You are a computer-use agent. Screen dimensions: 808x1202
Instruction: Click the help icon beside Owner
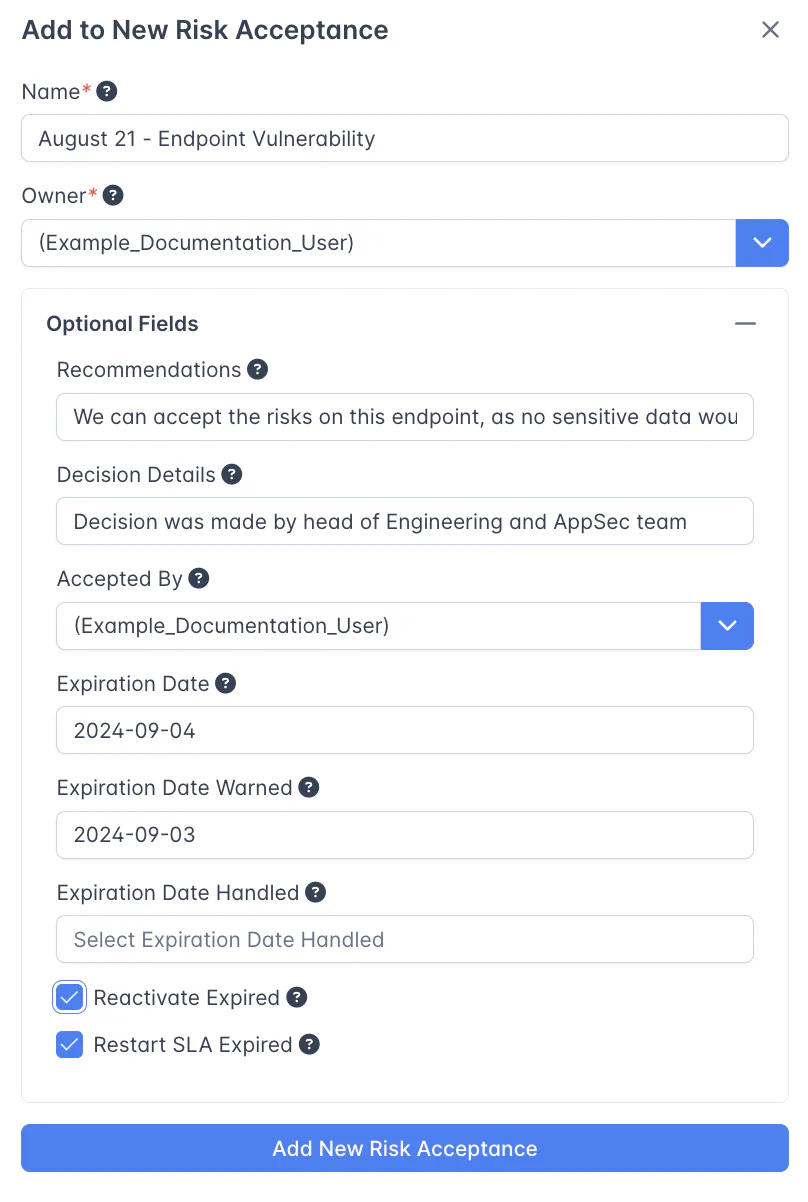click(x=113, y=195)
